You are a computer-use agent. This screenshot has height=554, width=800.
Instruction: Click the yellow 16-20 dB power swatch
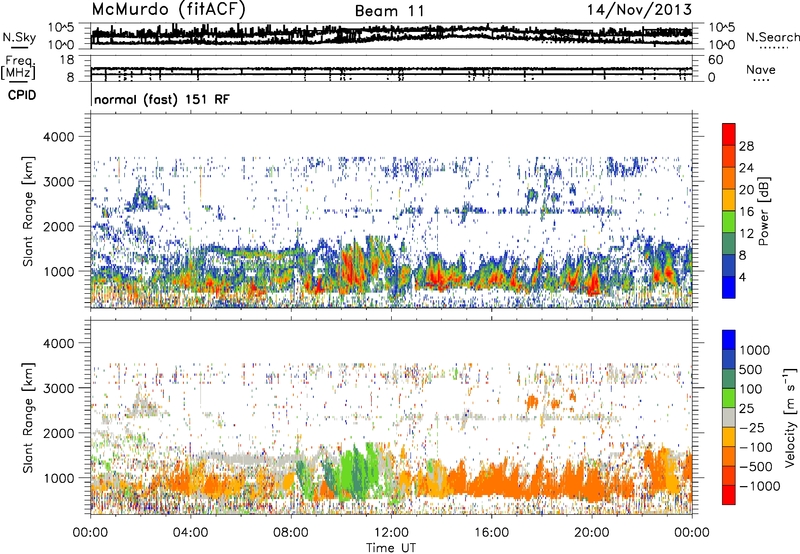pyautogui.click(x=729, y=200)
